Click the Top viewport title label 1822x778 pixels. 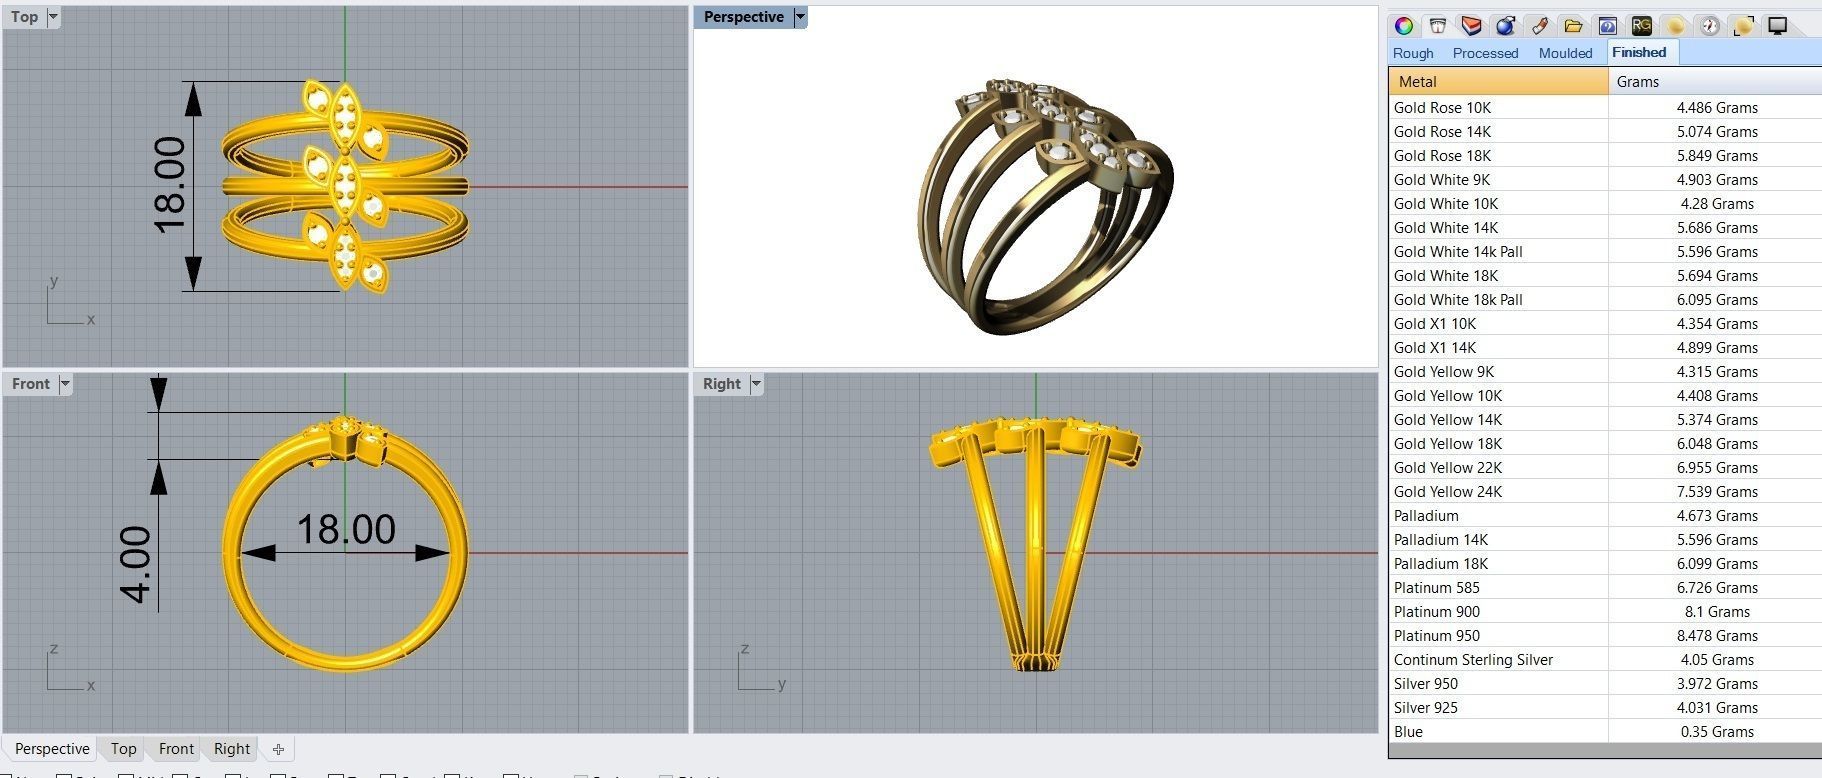click(25, 17)
